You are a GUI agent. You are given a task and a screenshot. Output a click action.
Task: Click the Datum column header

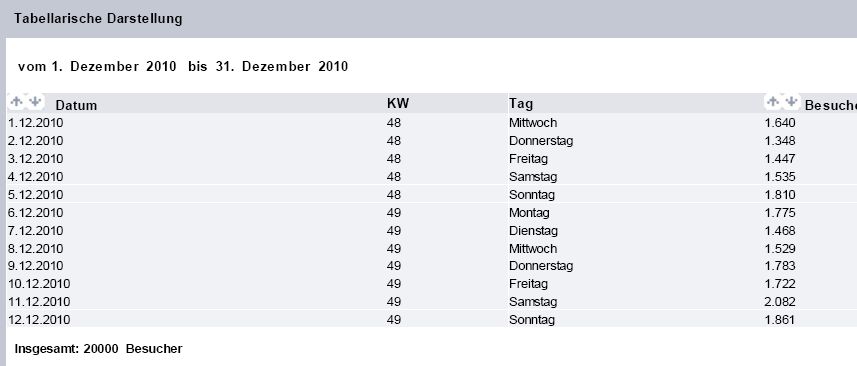76,105
